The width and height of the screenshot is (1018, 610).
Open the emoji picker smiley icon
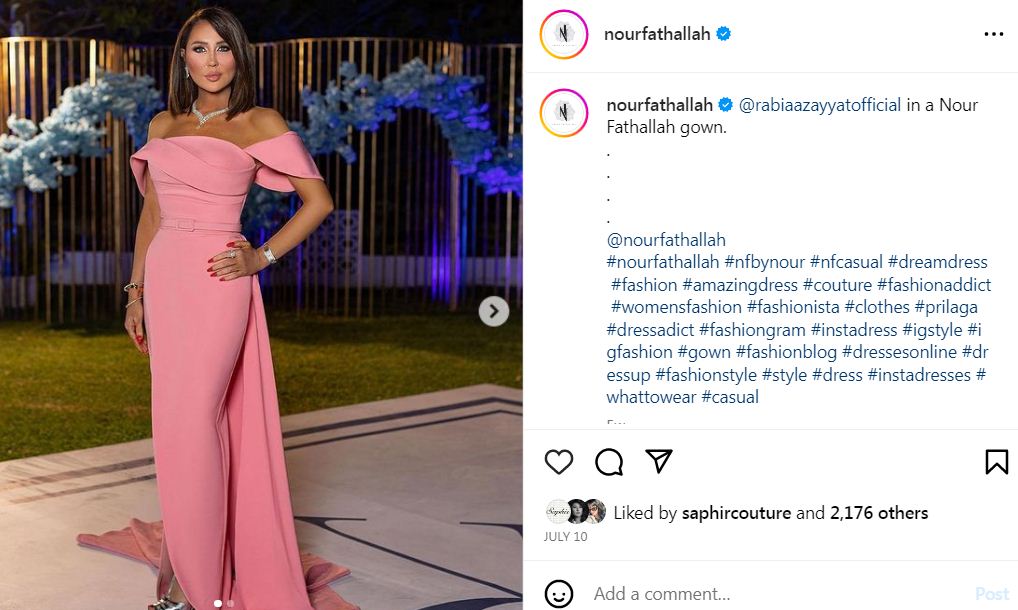pos(560,594)
